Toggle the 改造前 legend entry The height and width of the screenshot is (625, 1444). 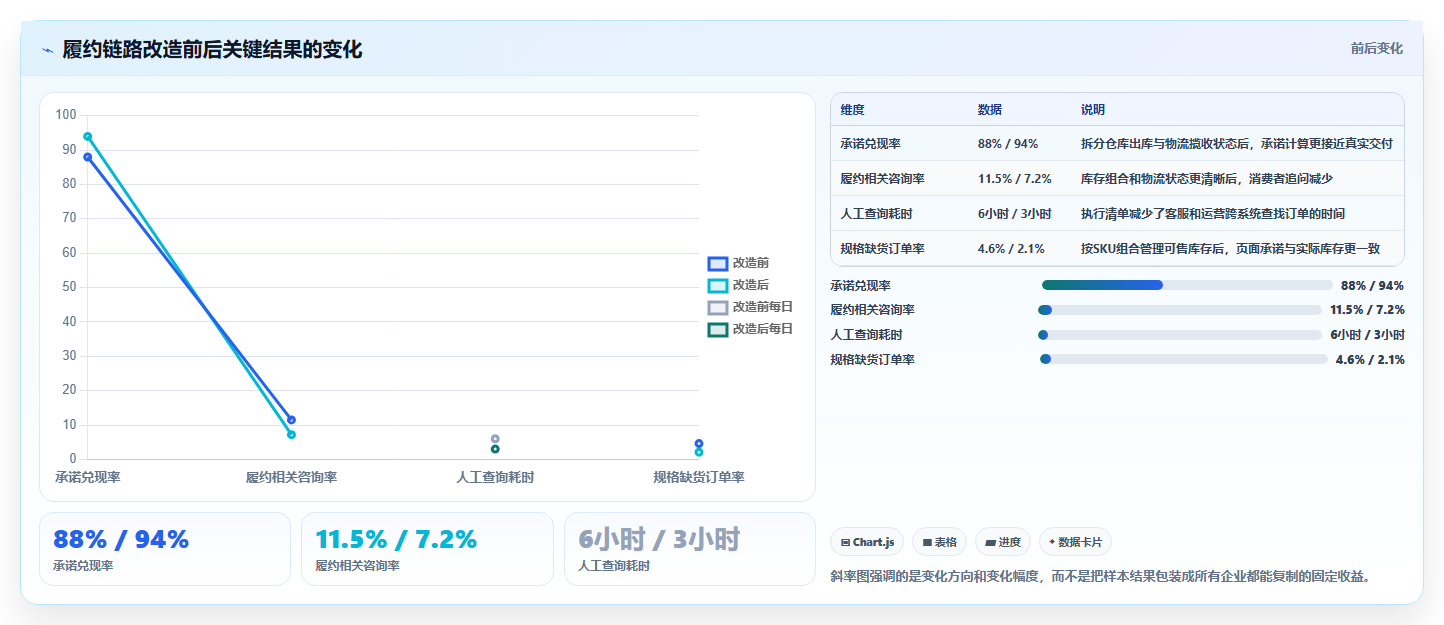pos(738,263)
